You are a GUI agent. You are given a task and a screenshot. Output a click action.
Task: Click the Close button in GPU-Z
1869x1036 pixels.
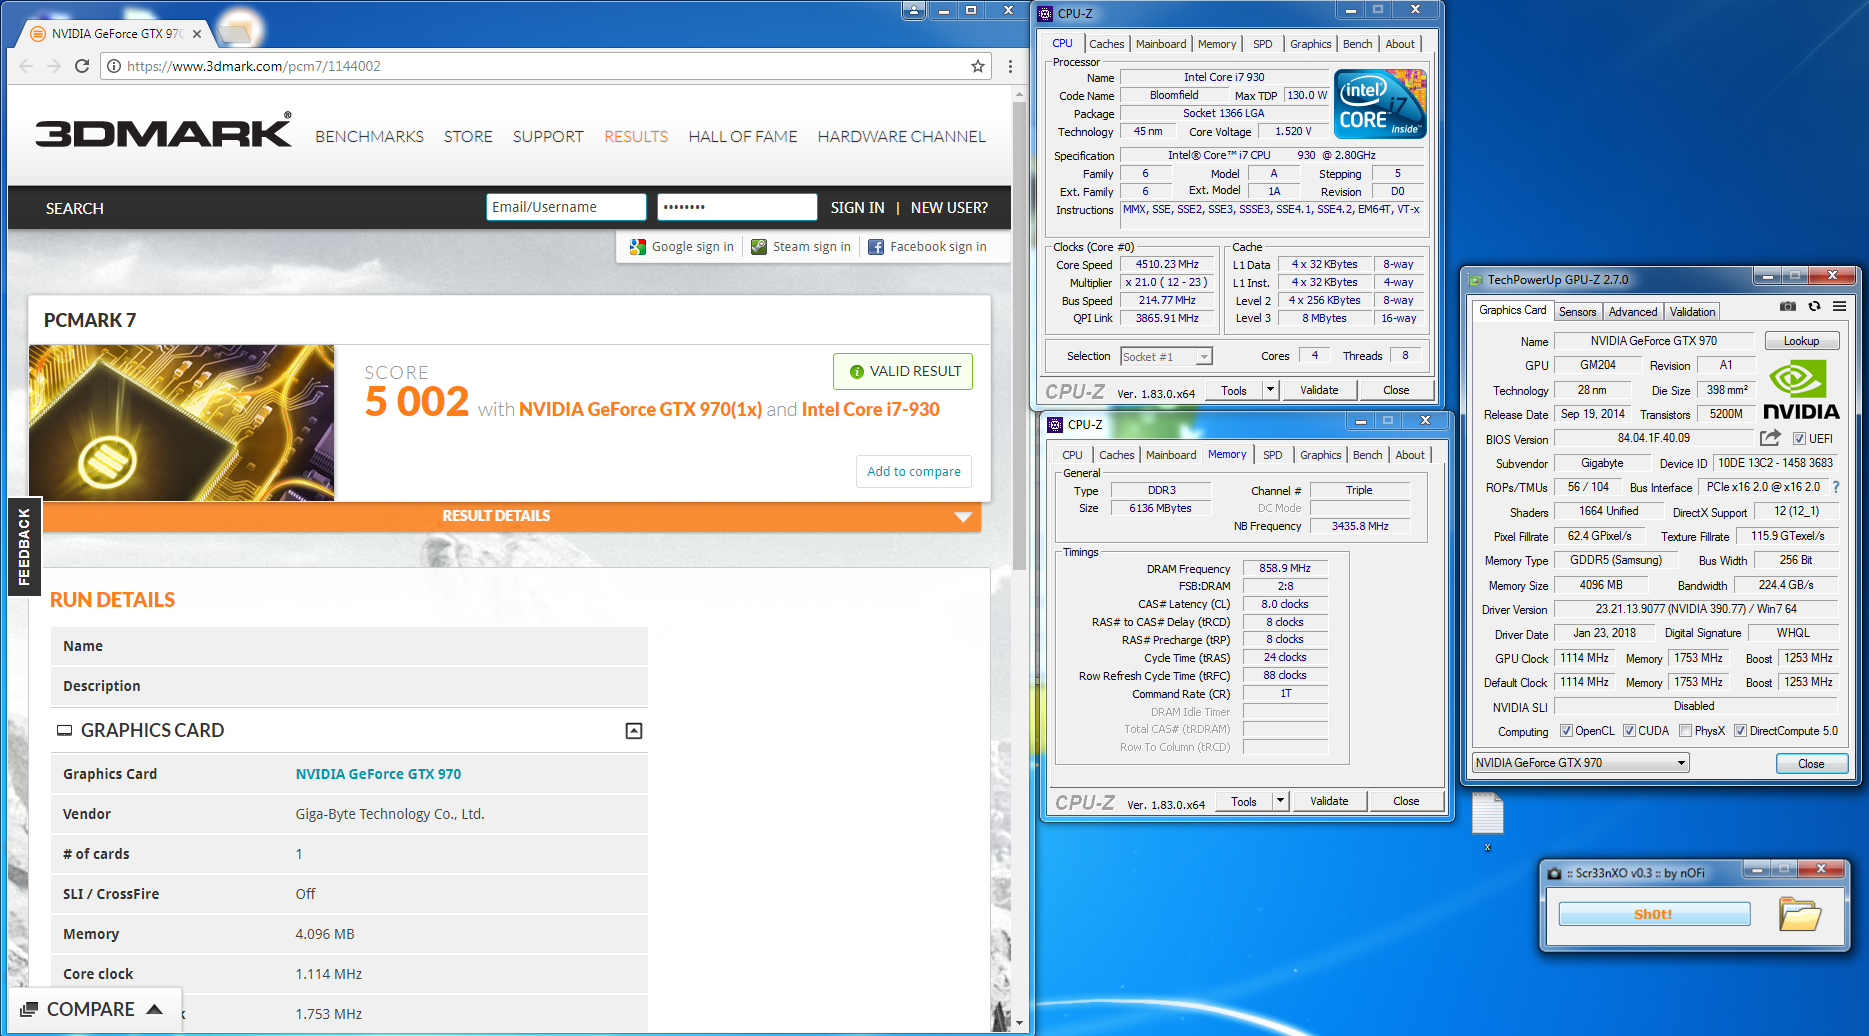click(1811, 763)
